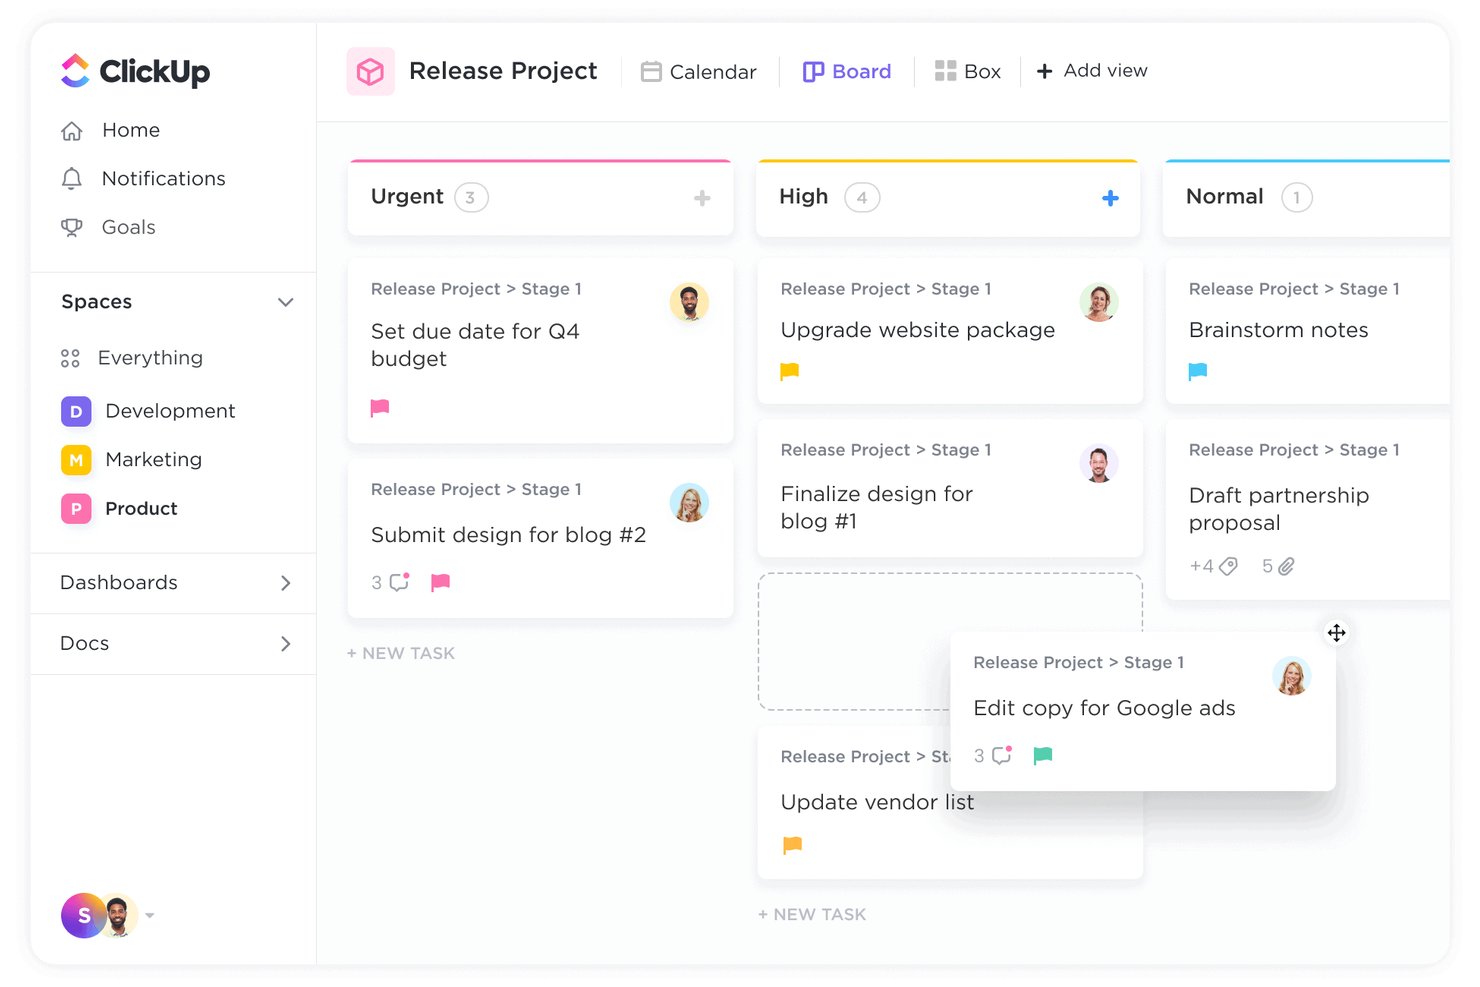
Task: Collapse the Spaces section chevron
Action: click(x=286, y=302)
